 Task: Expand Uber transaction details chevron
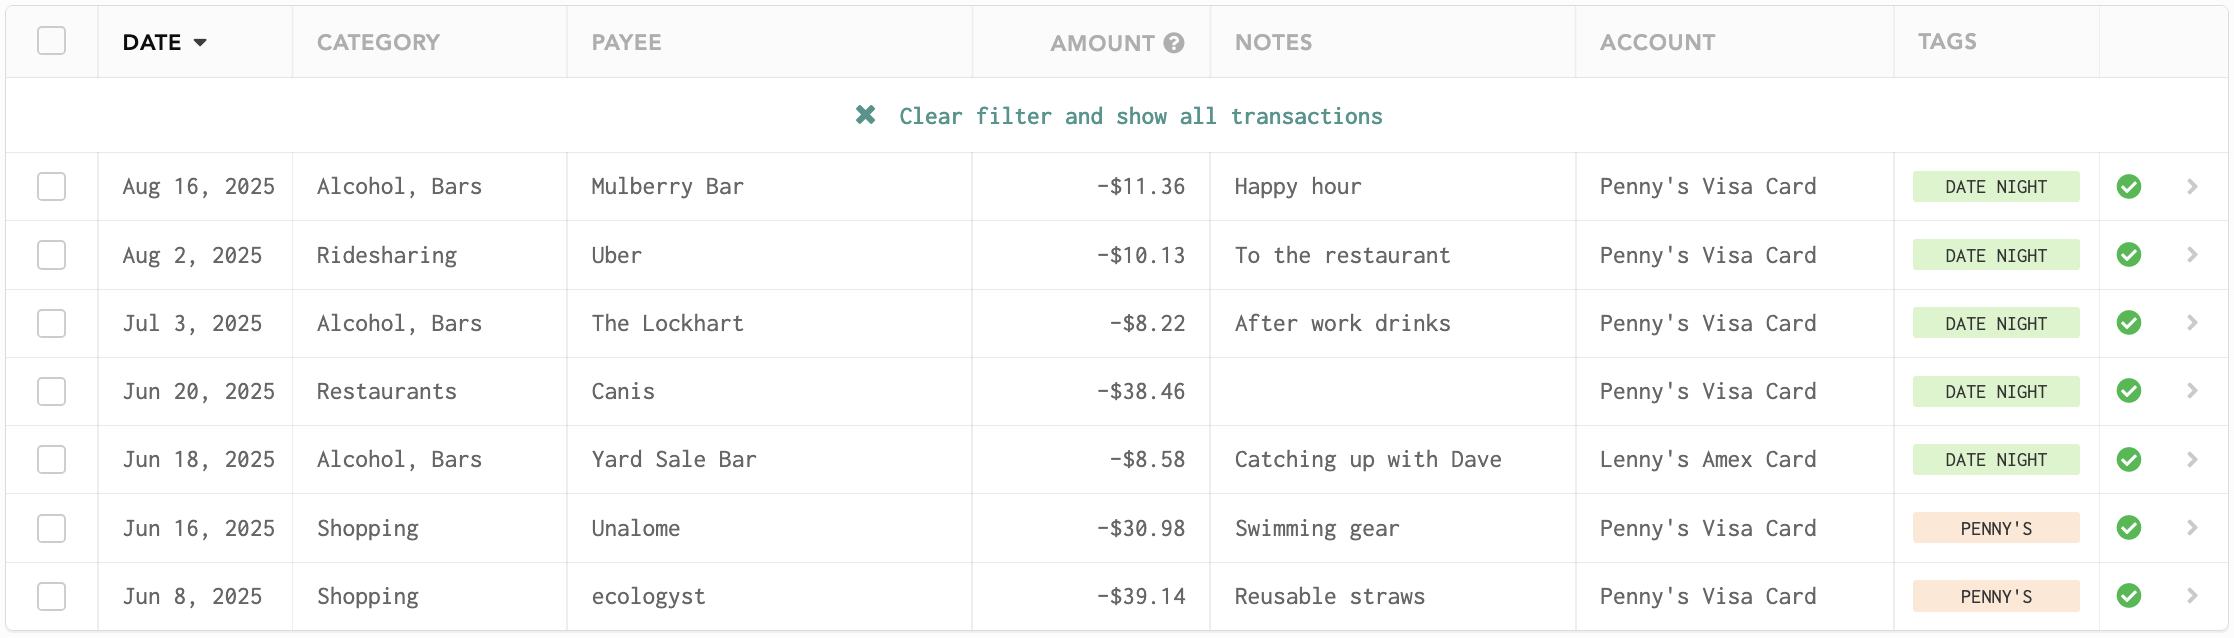point(2192,255)
